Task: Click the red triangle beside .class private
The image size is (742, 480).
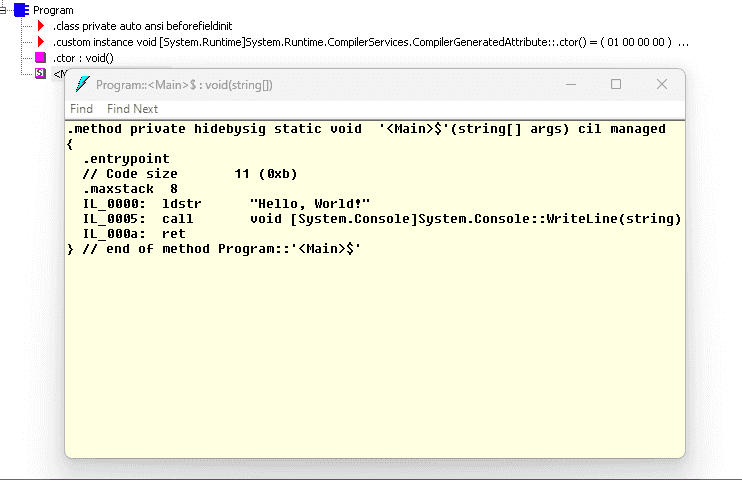Action: click(41, 26)
